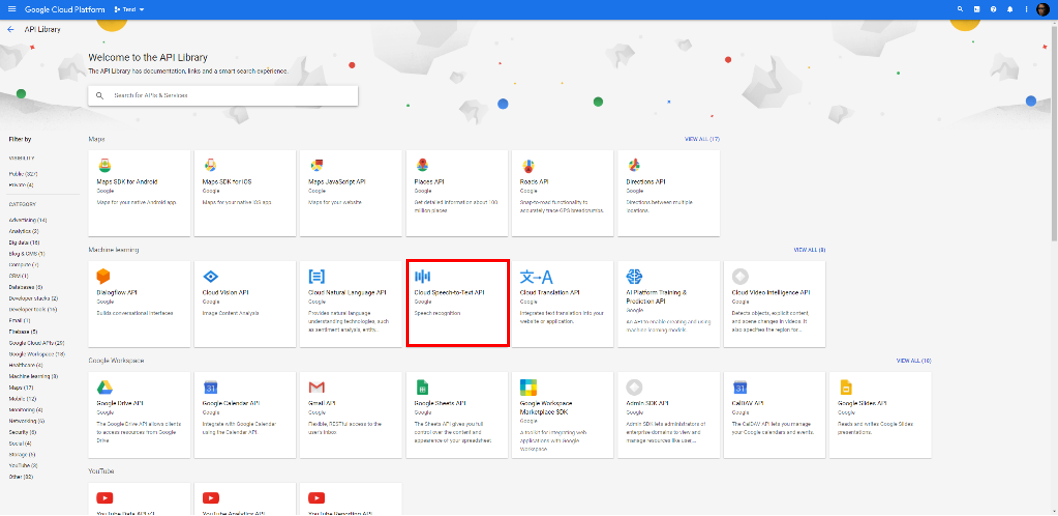Filter category by Developer stacks
The width and height of the screenshot is (1058, 516).
click(x=33, y=298)
